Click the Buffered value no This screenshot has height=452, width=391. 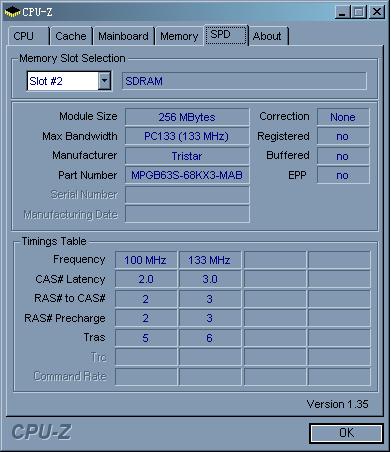pos(343,156)
